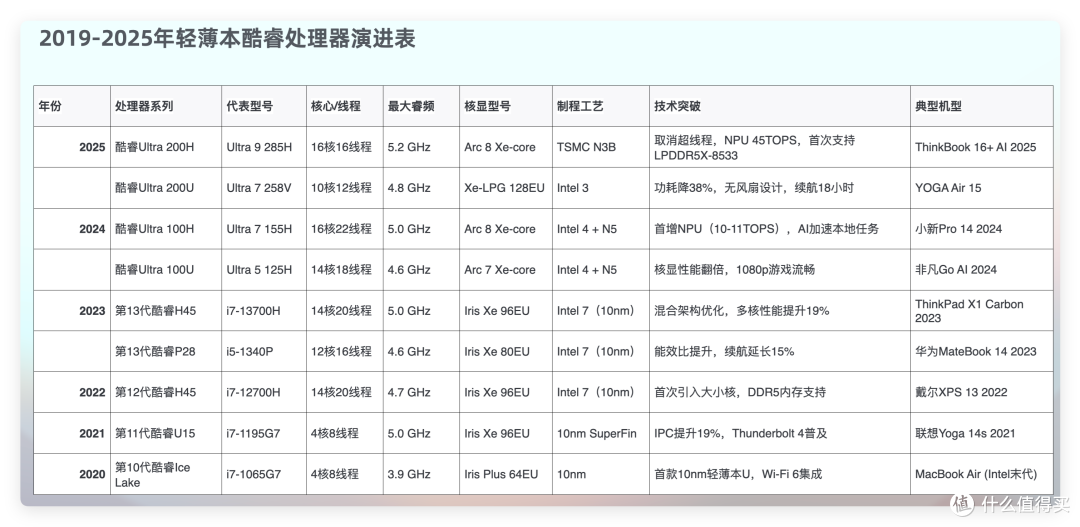
Task: Select the Xe-LPG 128EU cell
Action: point(506,187)
